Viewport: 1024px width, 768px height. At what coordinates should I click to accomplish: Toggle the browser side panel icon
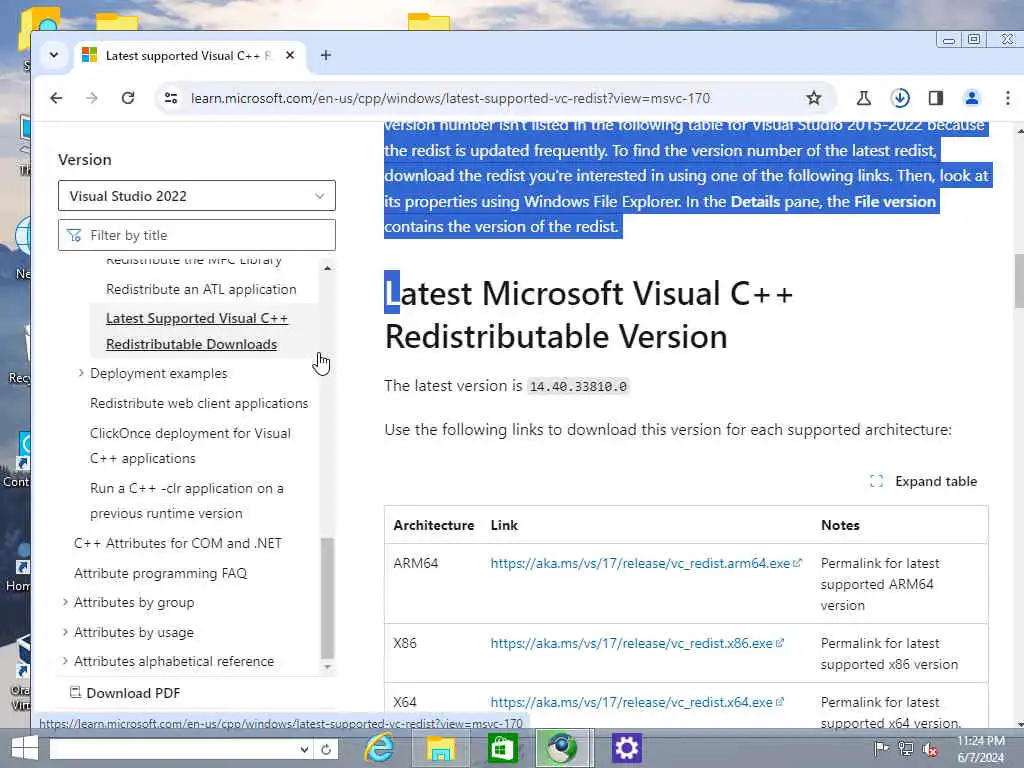(936, 98)
